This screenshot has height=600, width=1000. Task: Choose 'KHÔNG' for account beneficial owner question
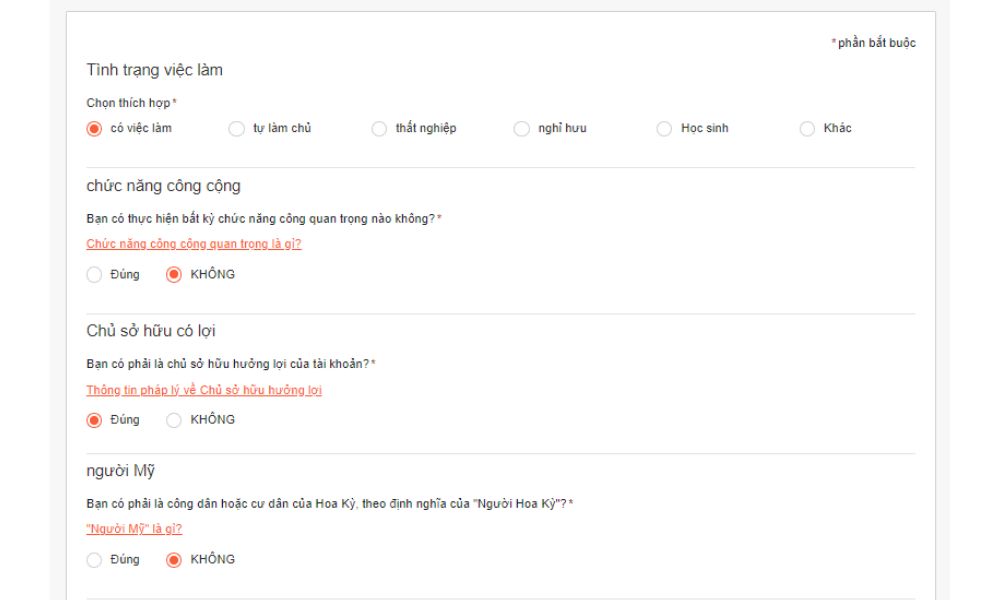(x=174, y=420)
